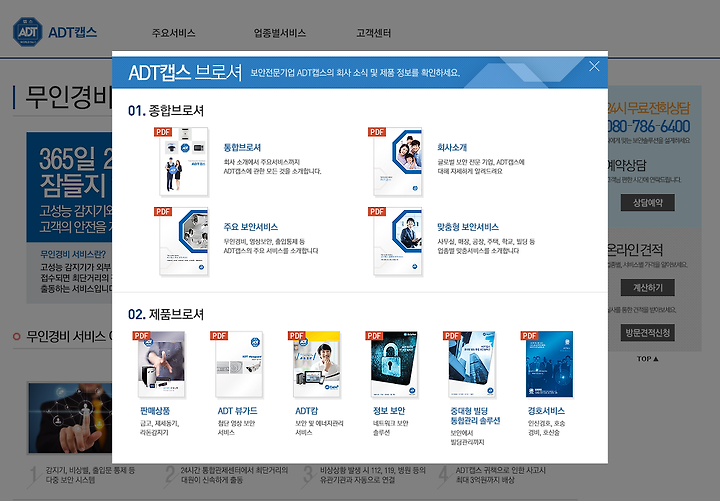Open the 경호서비스 brochure cover
720x501 pixels.
(550, 364)
